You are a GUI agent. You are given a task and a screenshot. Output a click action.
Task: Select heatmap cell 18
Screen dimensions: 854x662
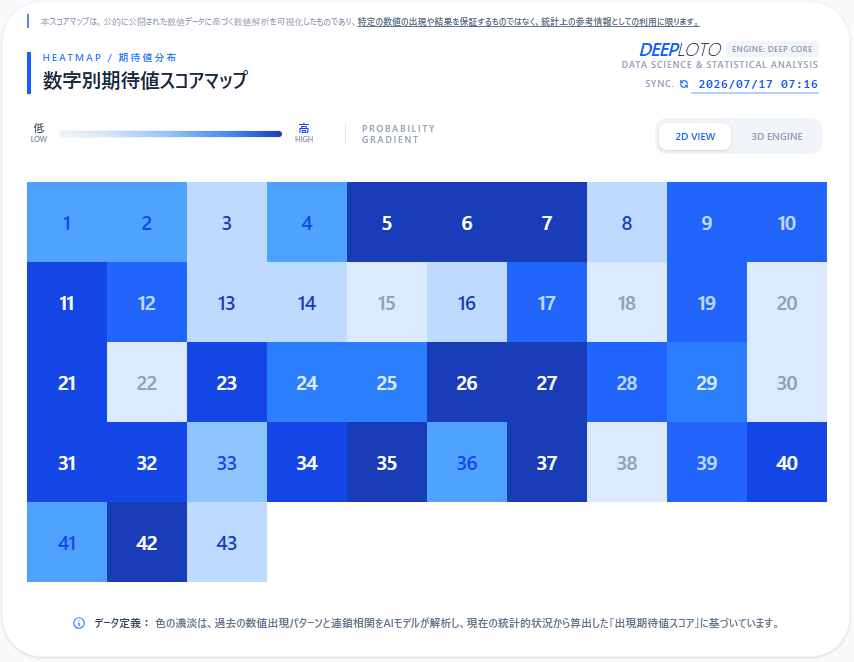pyautogui.click(x=627, y=302)
